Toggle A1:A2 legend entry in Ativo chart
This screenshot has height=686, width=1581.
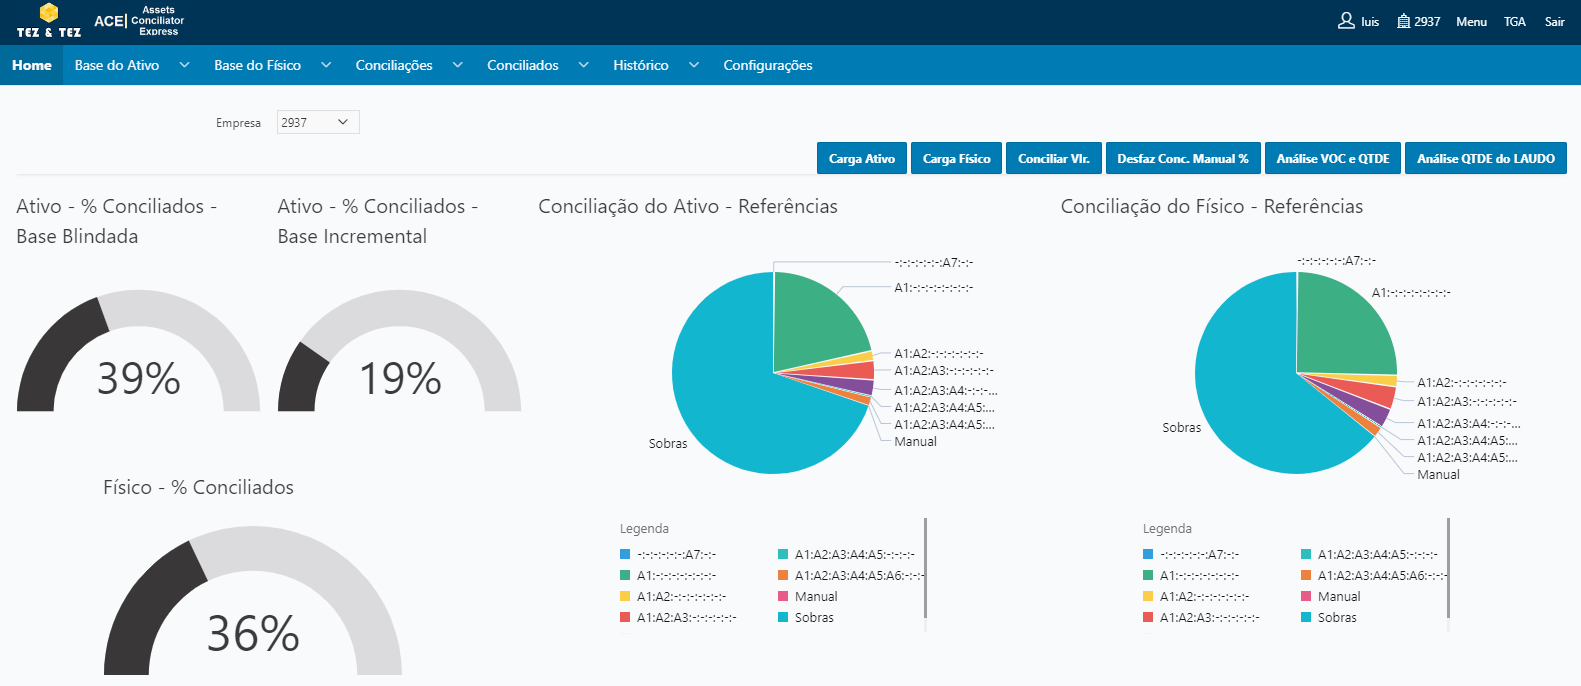pyautogui.click(x=681, y=597)
